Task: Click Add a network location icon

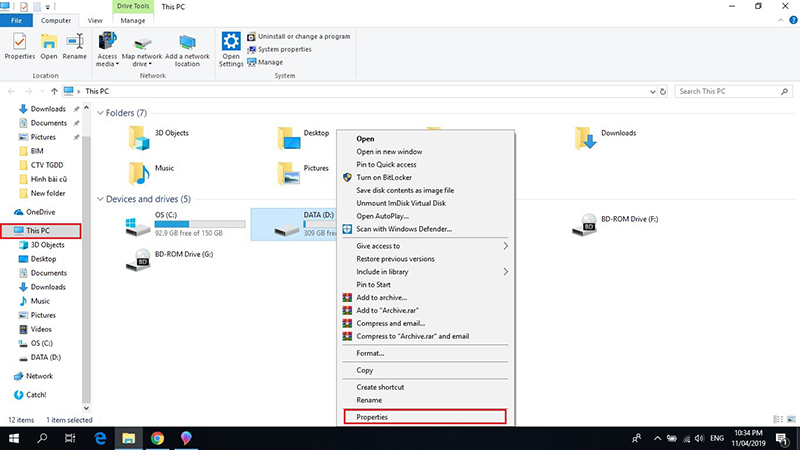Action: click(x=189, y=44)
